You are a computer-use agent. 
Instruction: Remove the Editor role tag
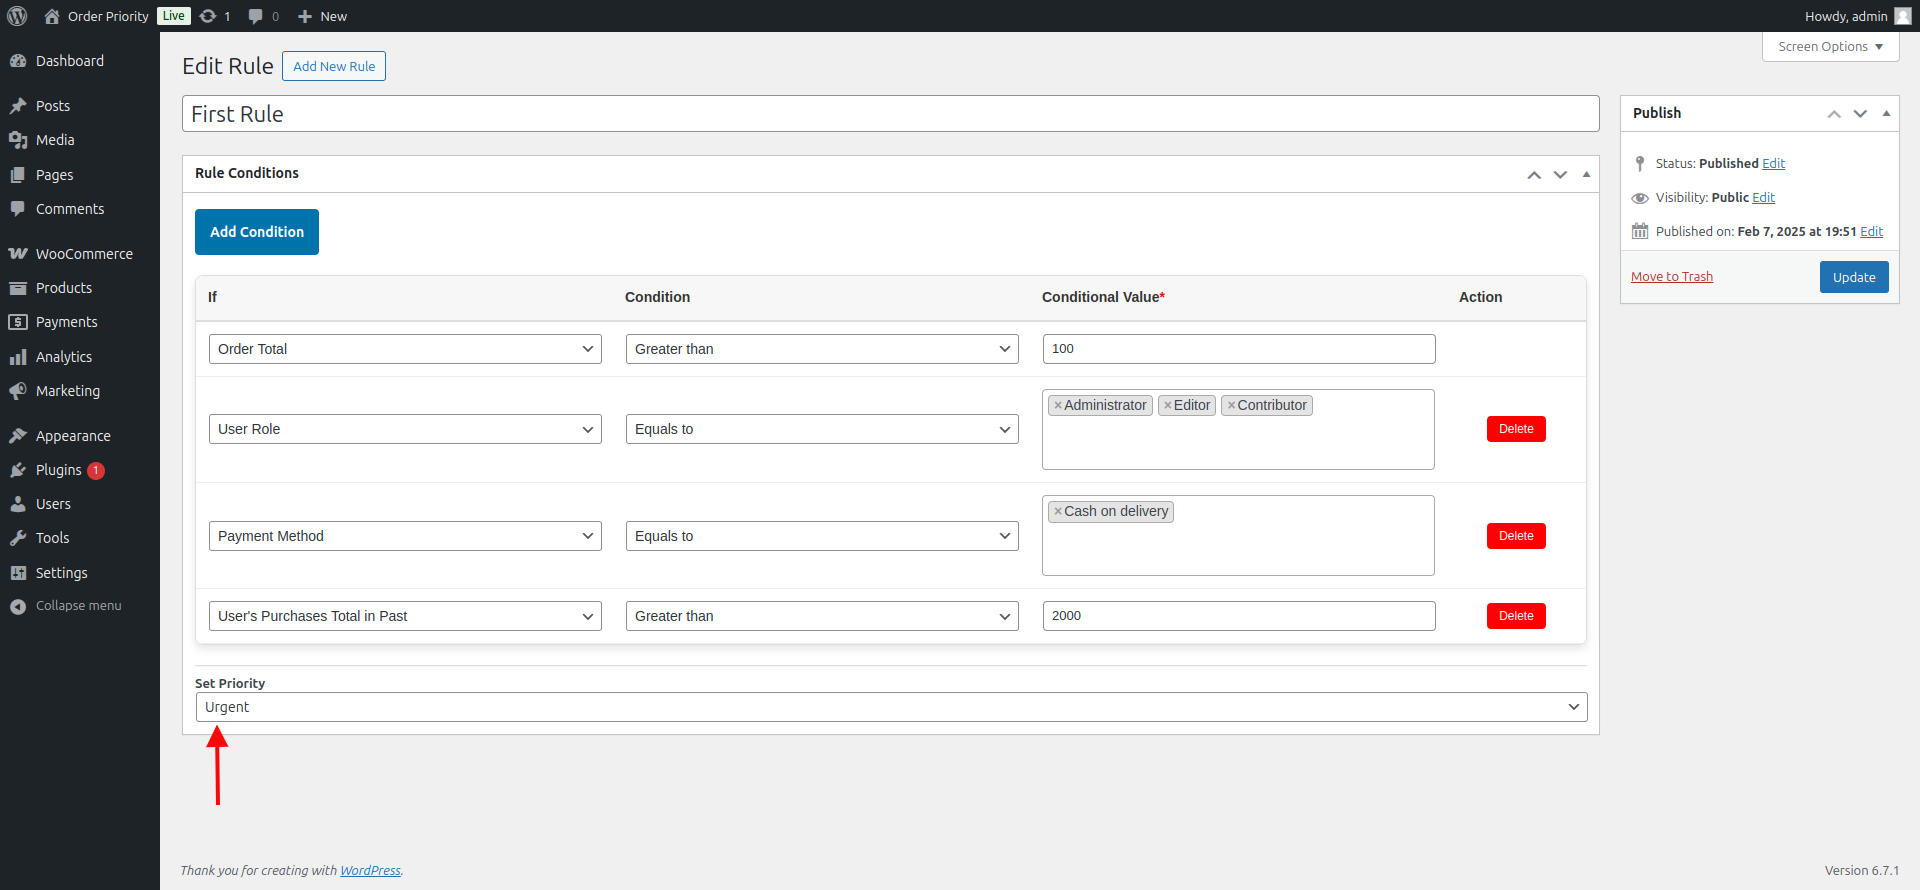click(x=1167, y=406)
